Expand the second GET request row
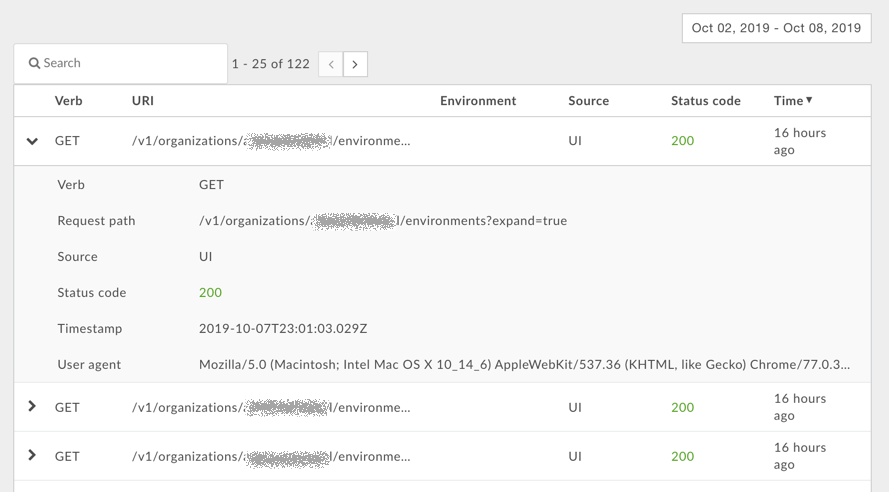Viewport: 889px width, 492px height. 32,407
